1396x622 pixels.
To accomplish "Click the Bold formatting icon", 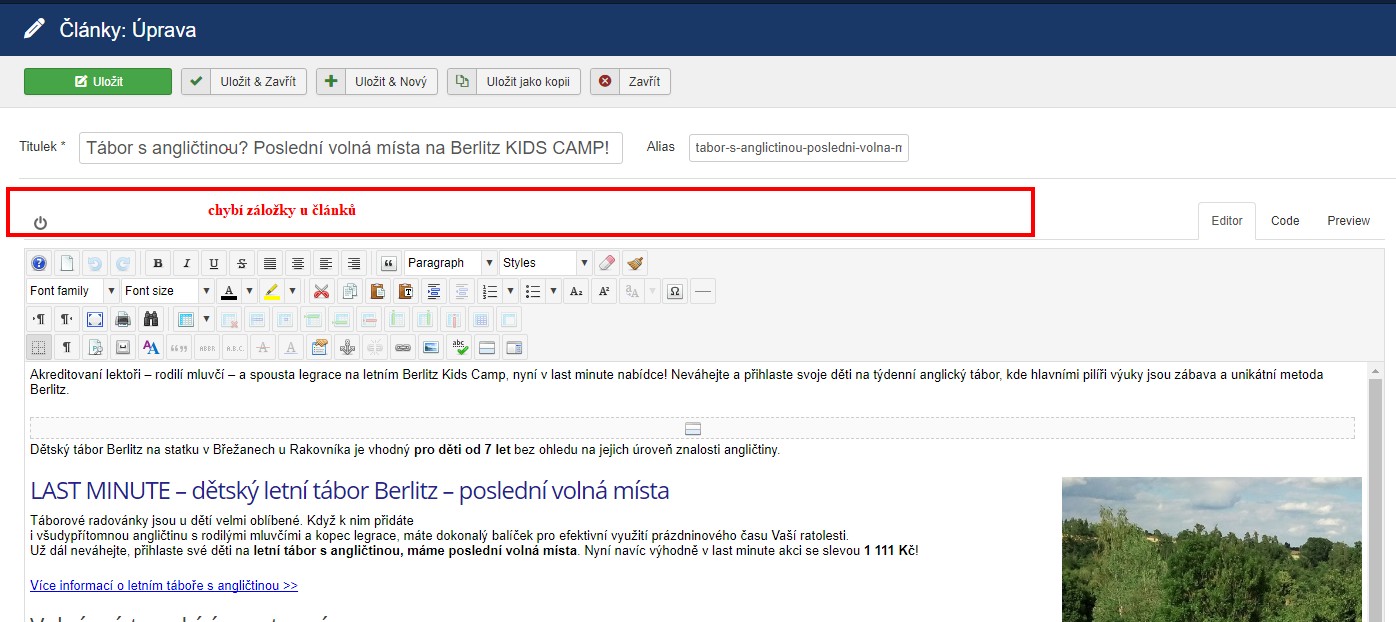I will [158, 263].
